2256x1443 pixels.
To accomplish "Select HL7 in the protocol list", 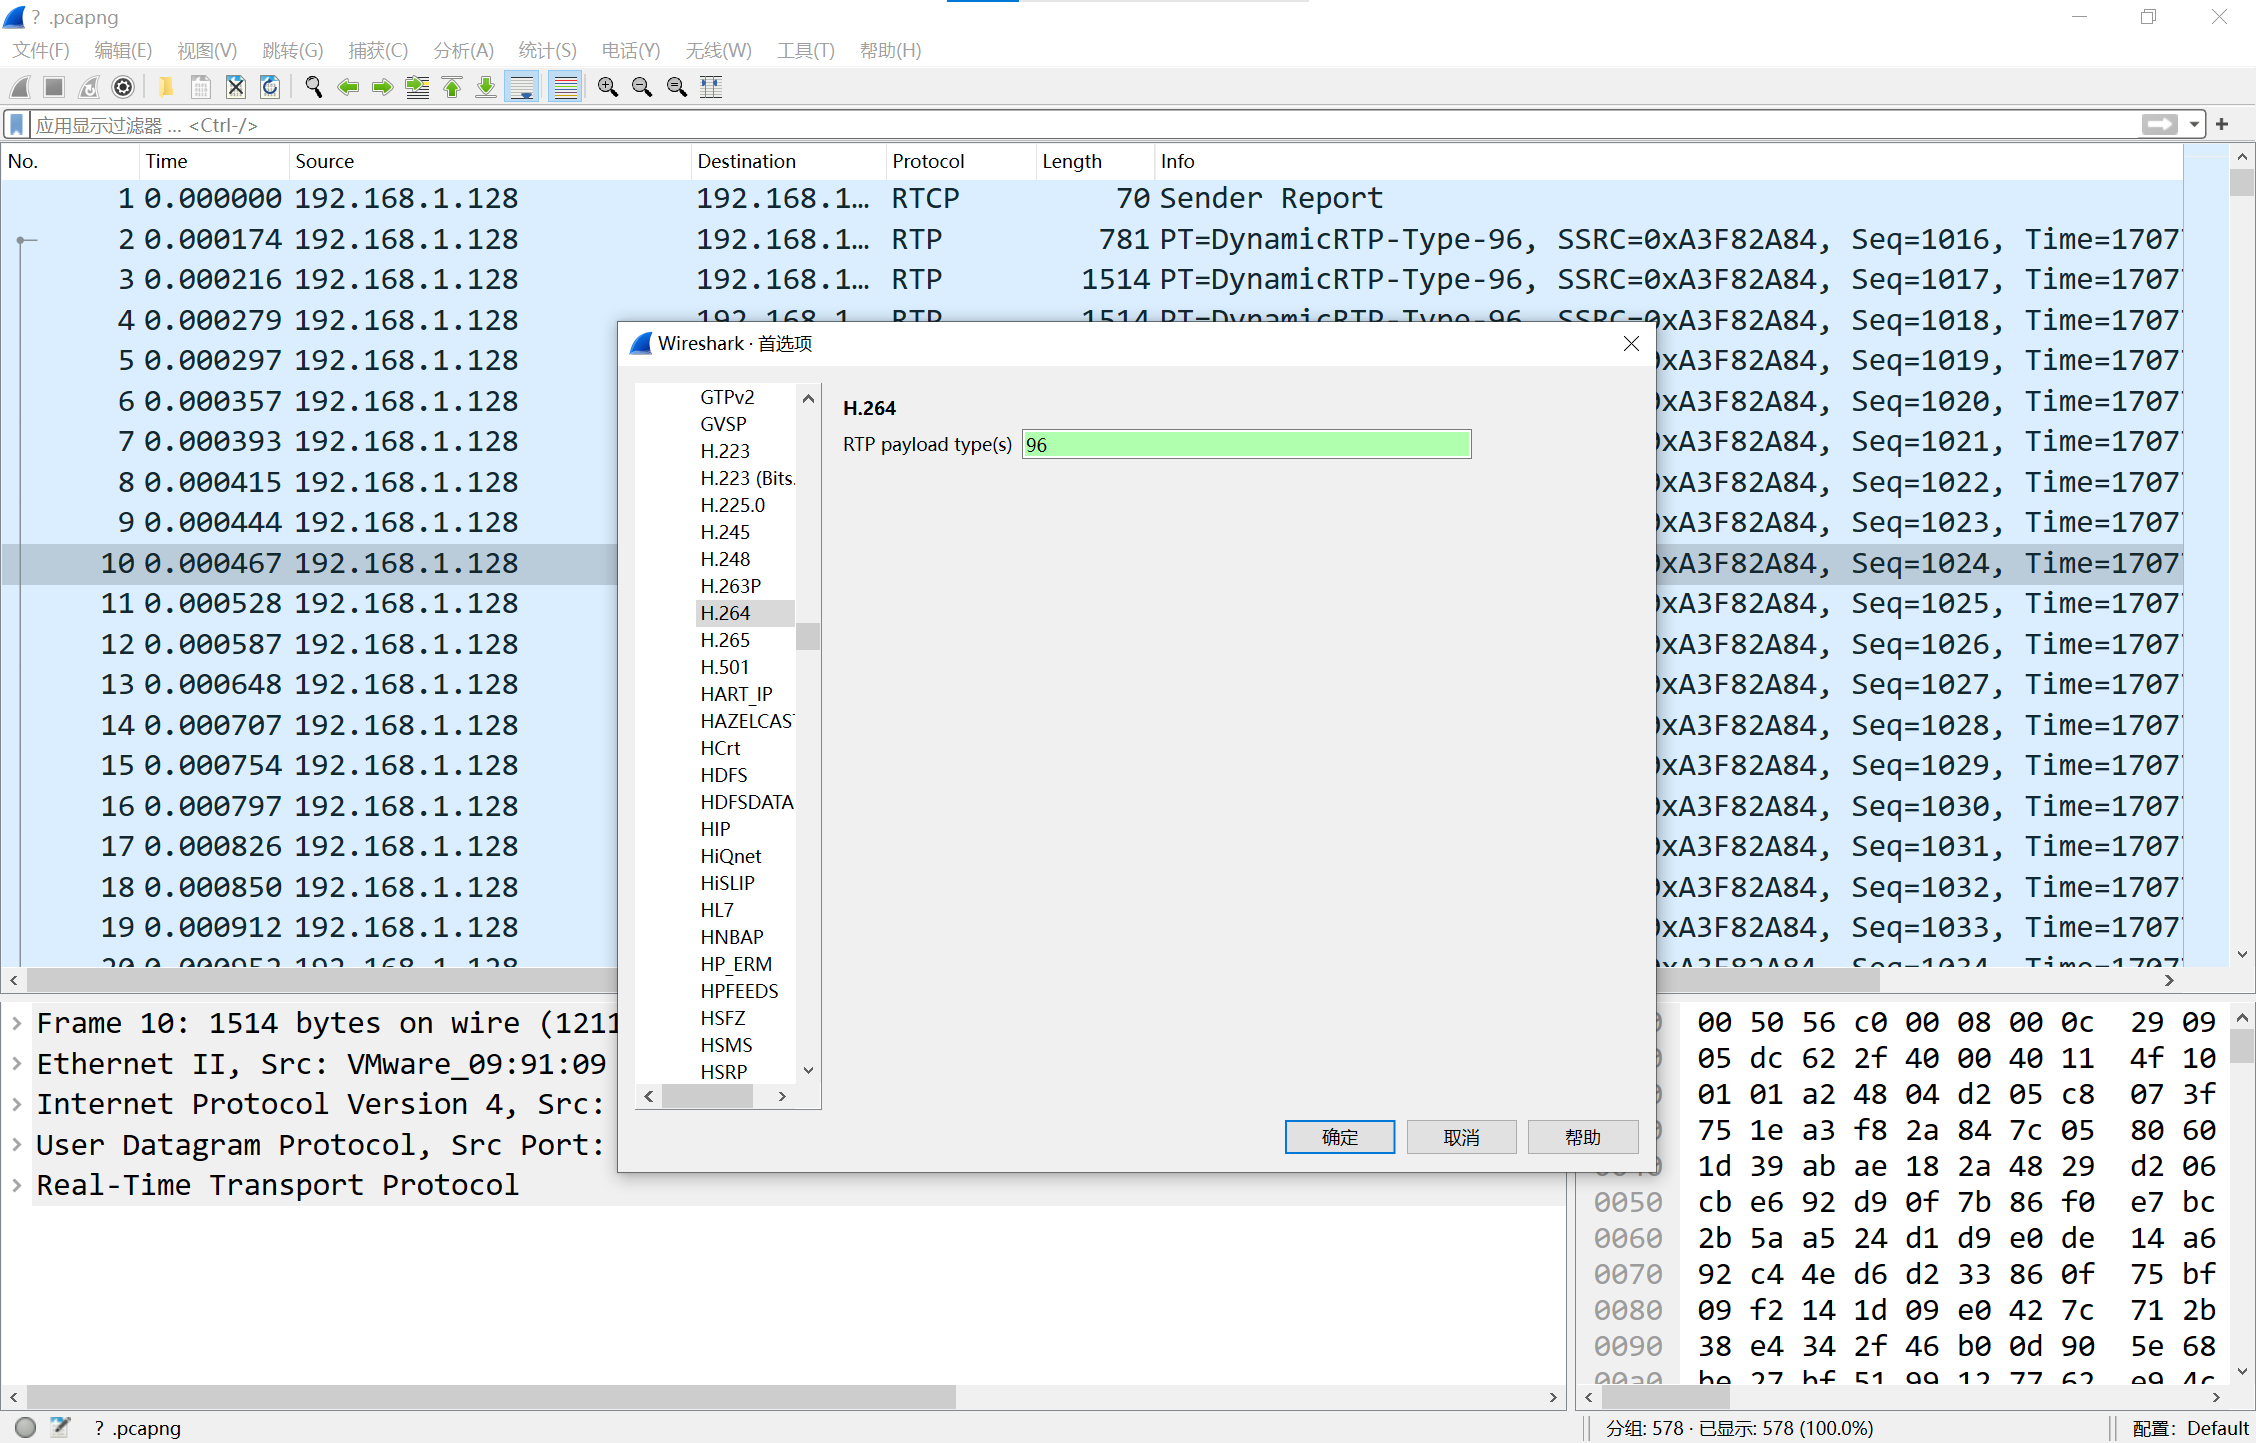I will point(717,910).
